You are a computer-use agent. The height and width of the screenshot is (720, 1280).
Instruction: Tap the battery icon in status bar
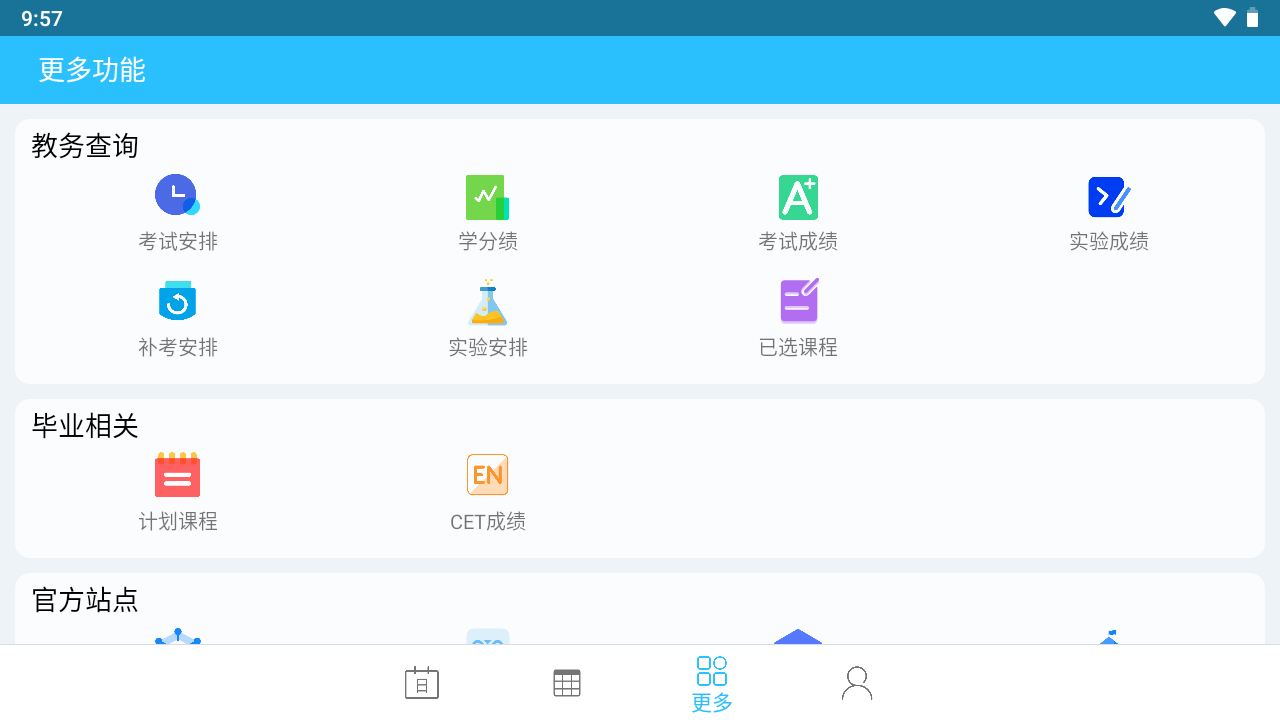[1252, 16]
